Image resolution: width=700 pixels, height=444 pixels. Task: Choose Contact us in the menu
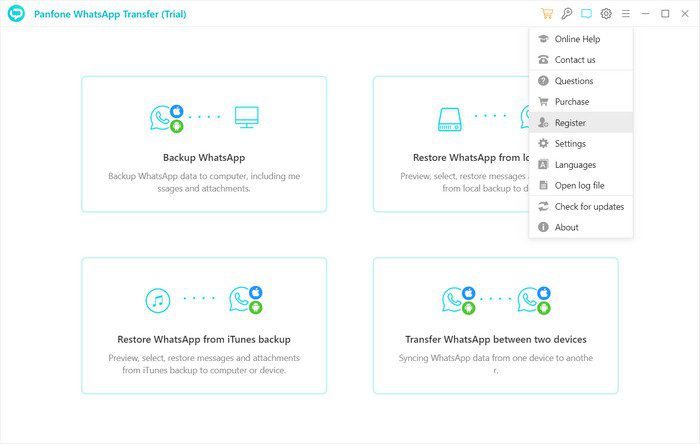click(575, 60)
